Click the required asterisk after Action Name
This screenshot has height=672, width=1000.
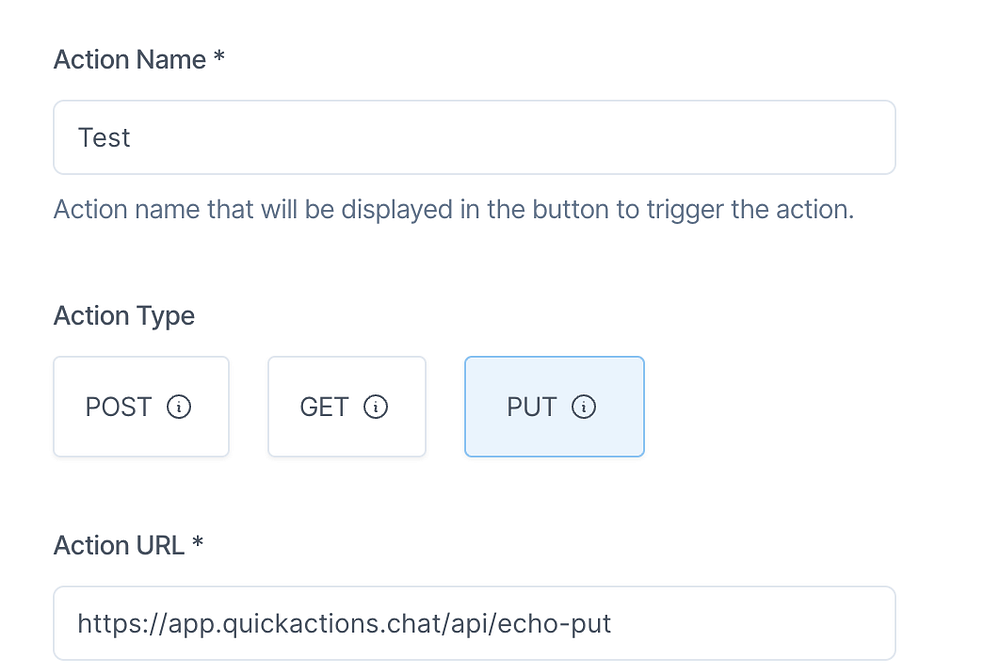(218, 59)
